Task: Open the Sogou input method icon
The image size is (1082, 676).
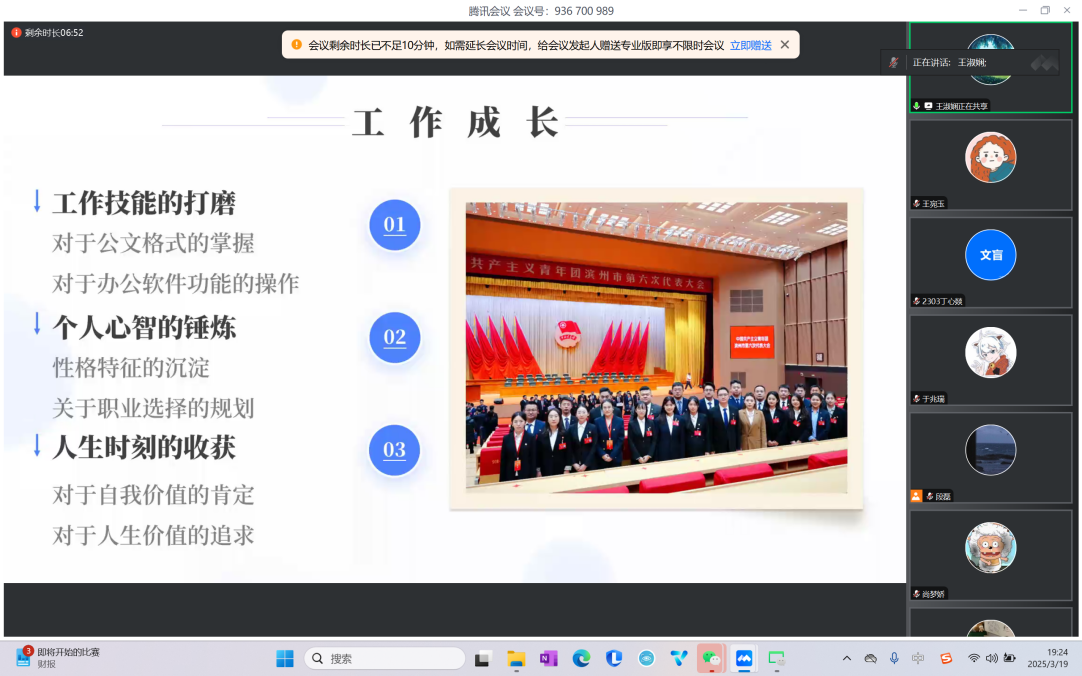Action: tap(946, 658)
